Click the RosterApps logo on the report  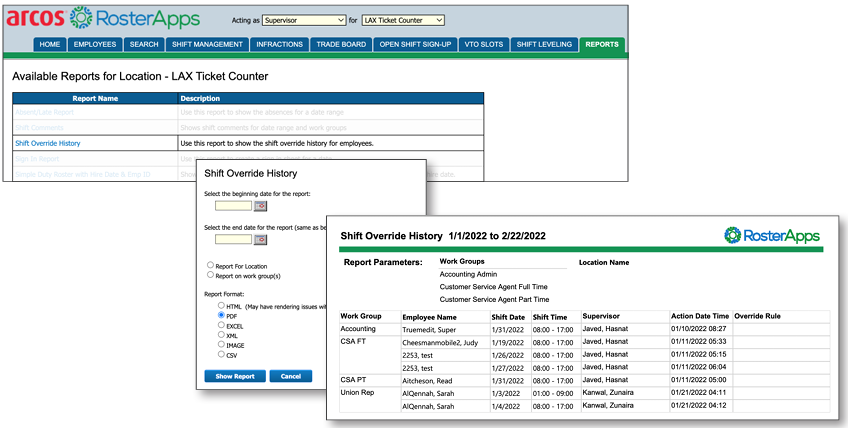[771, 235]
